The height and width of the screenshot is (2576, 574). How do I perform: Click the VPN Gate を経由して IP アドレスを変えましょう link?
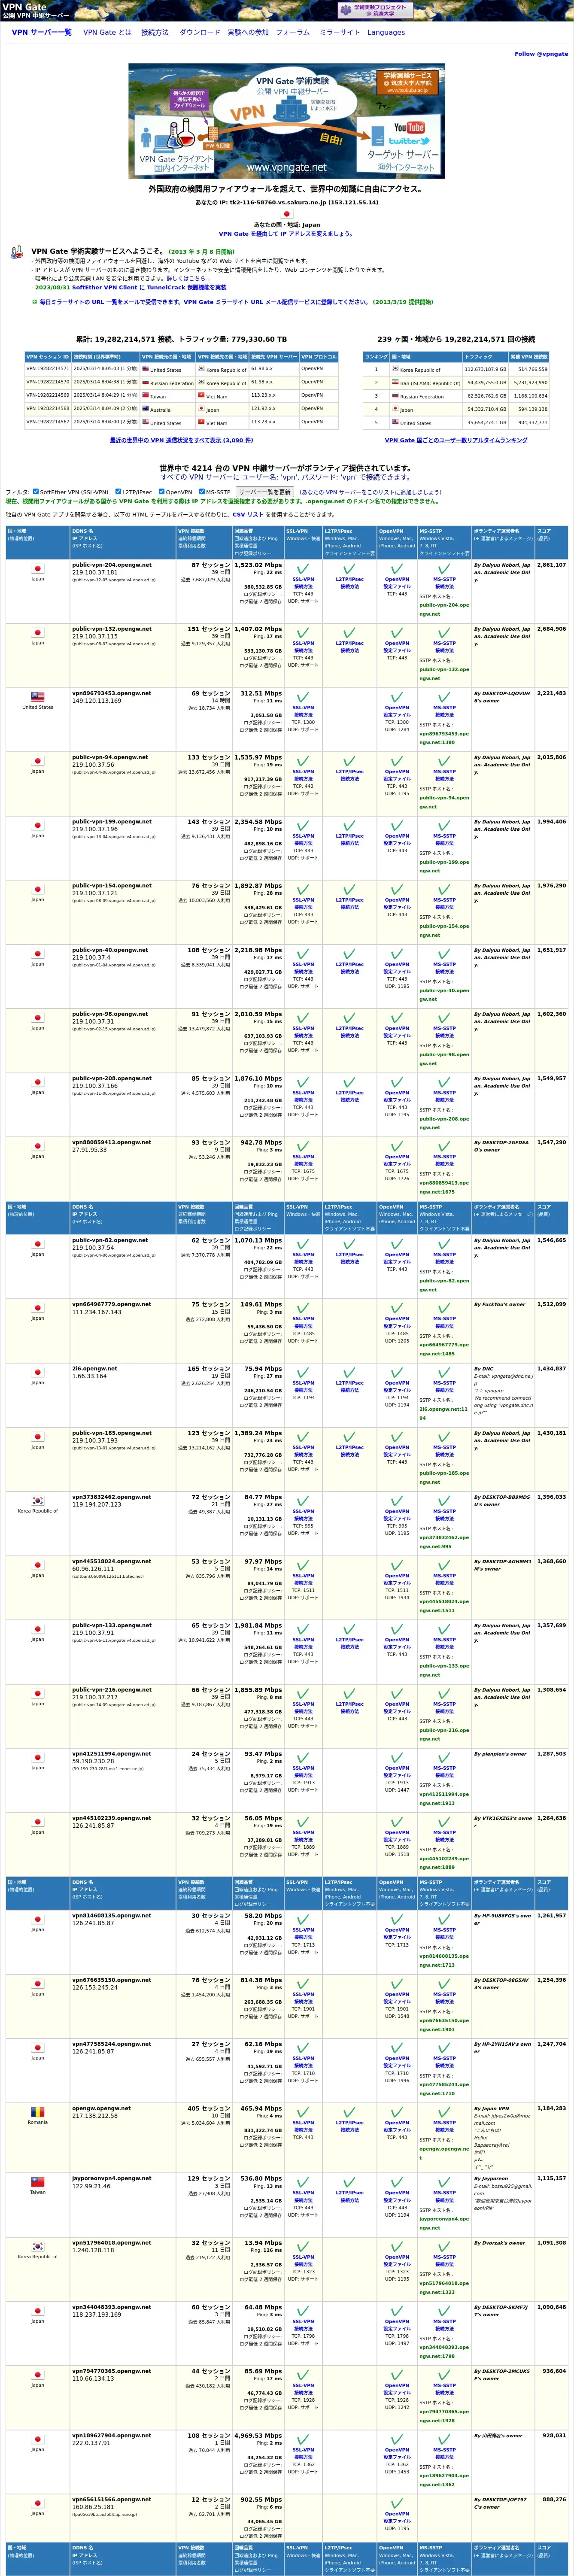pyautogui.click(x=286, y=234)
